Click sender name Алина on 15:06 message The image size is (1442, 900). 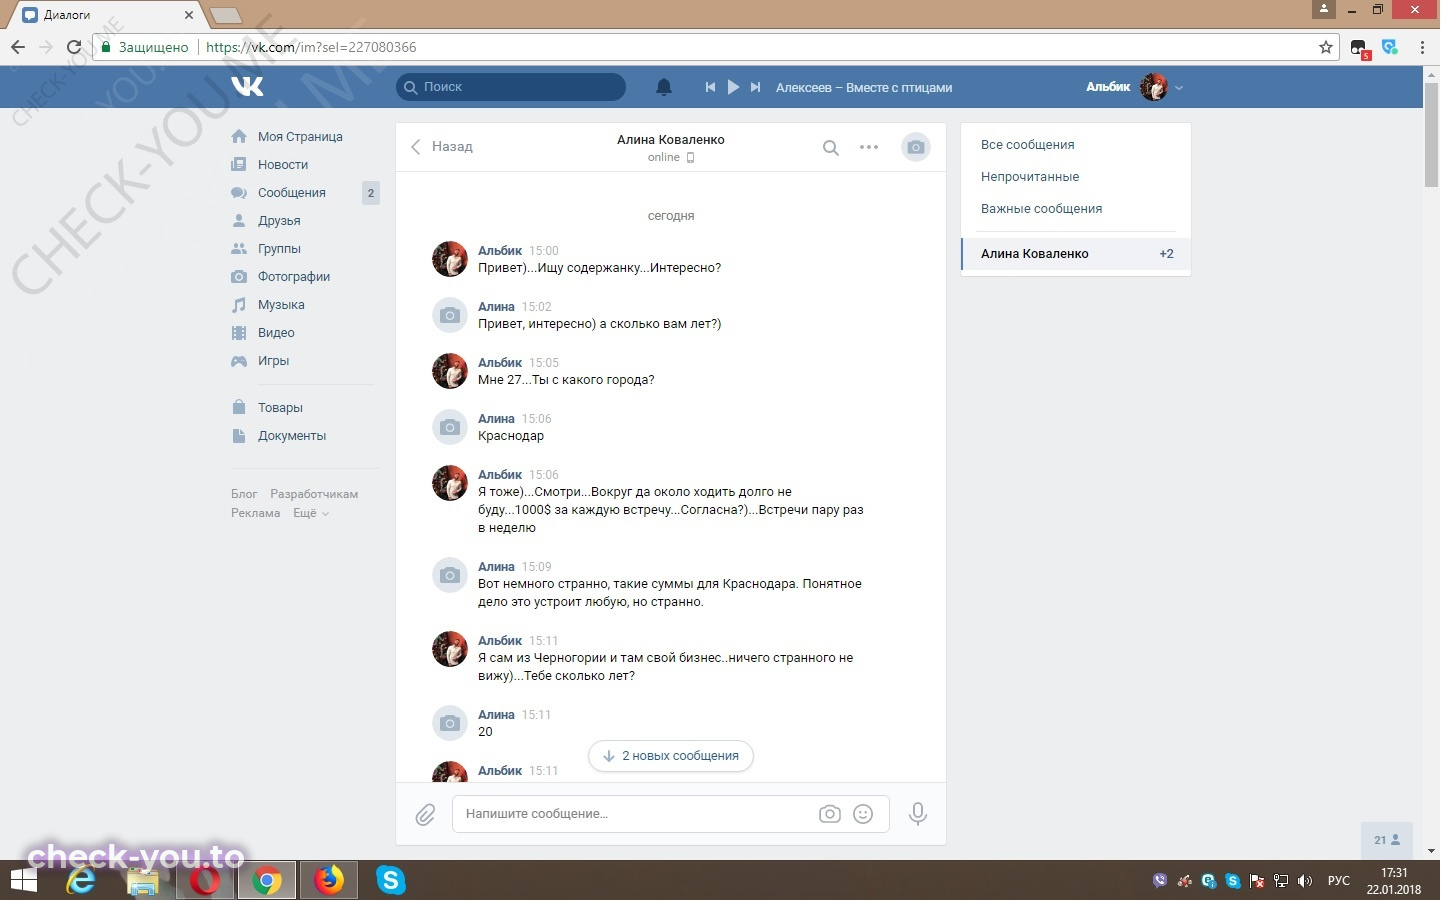click(x=496, y=419)
